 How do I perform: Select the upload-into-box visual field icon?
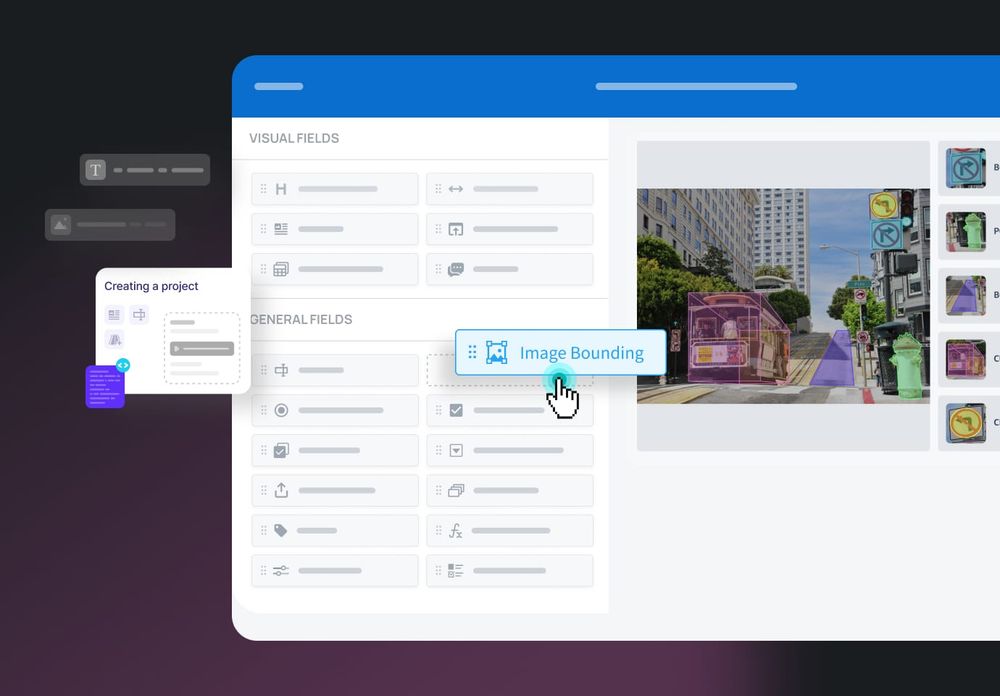coord(455,229)
